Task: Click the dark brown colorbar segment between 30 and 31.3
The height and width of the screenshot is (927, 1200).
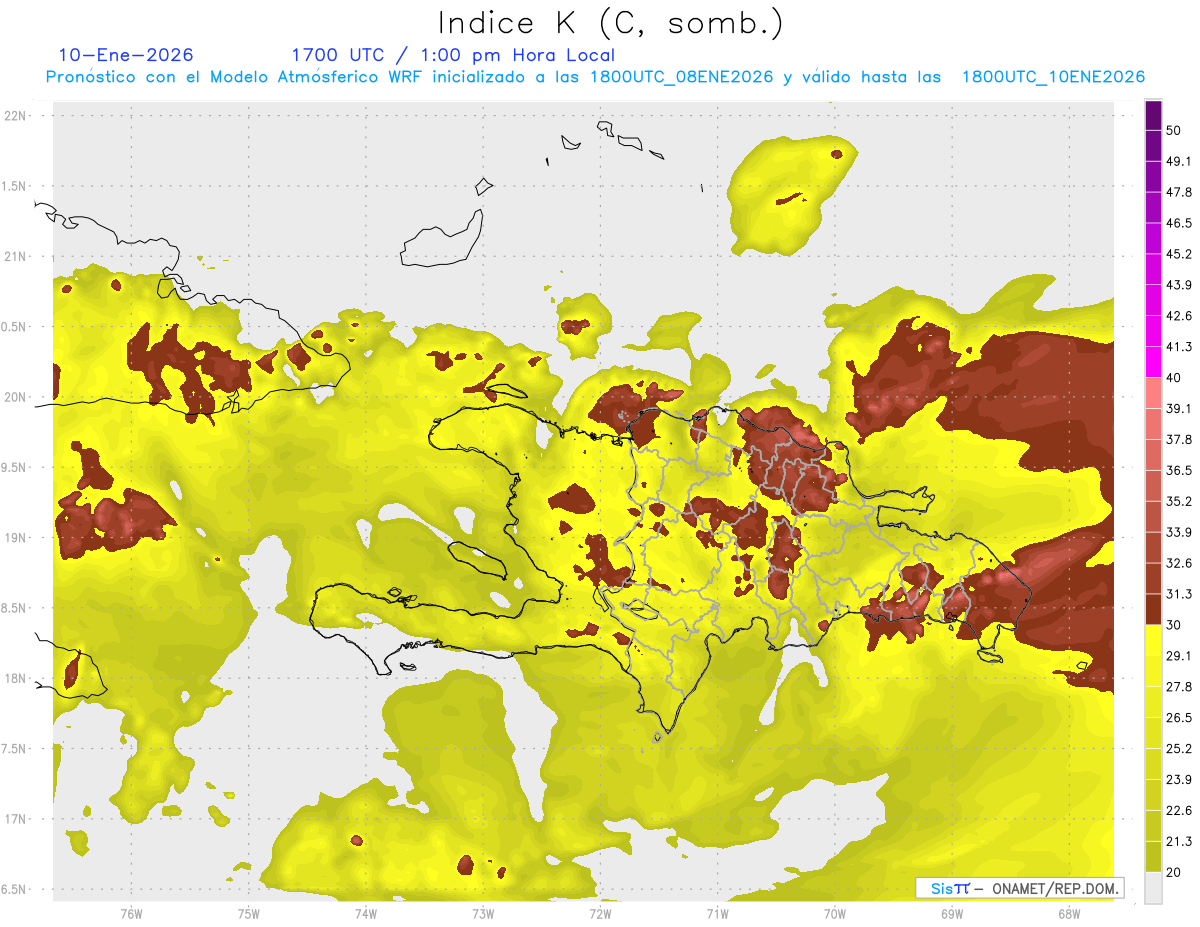Action: (x=1153, y=609)
